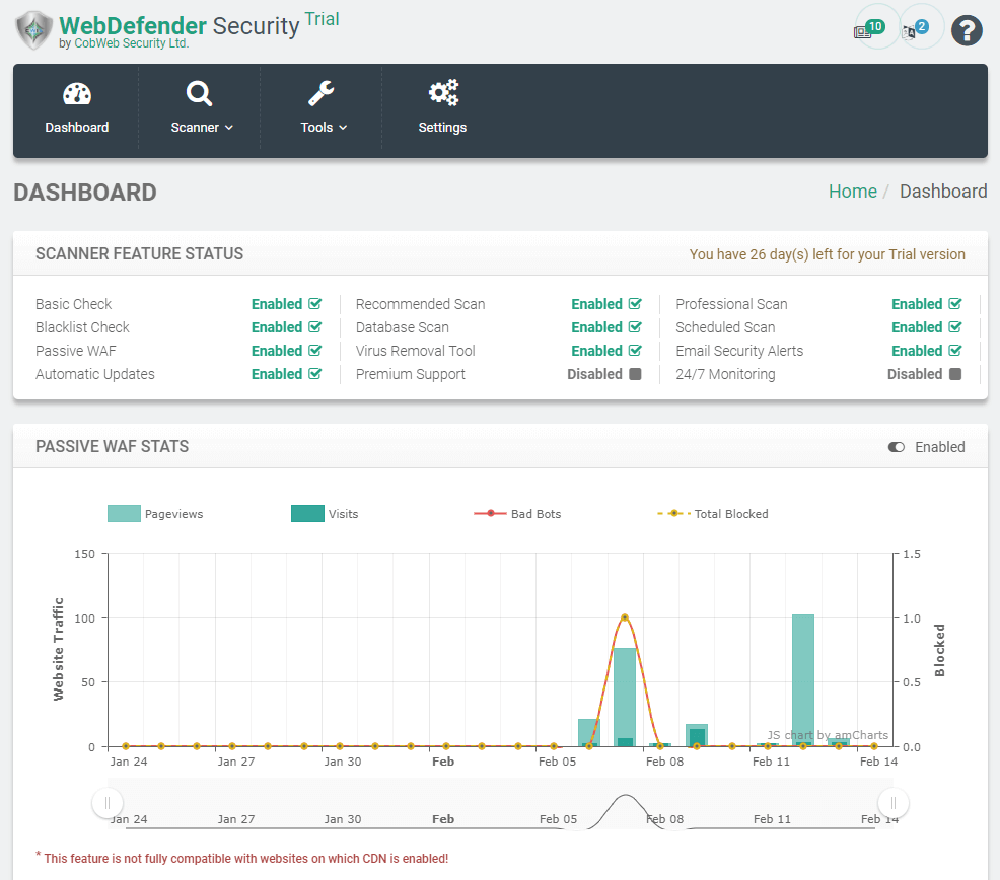
Task: Click the Professional Scan enabled checkmark
Action: point(955,304)
